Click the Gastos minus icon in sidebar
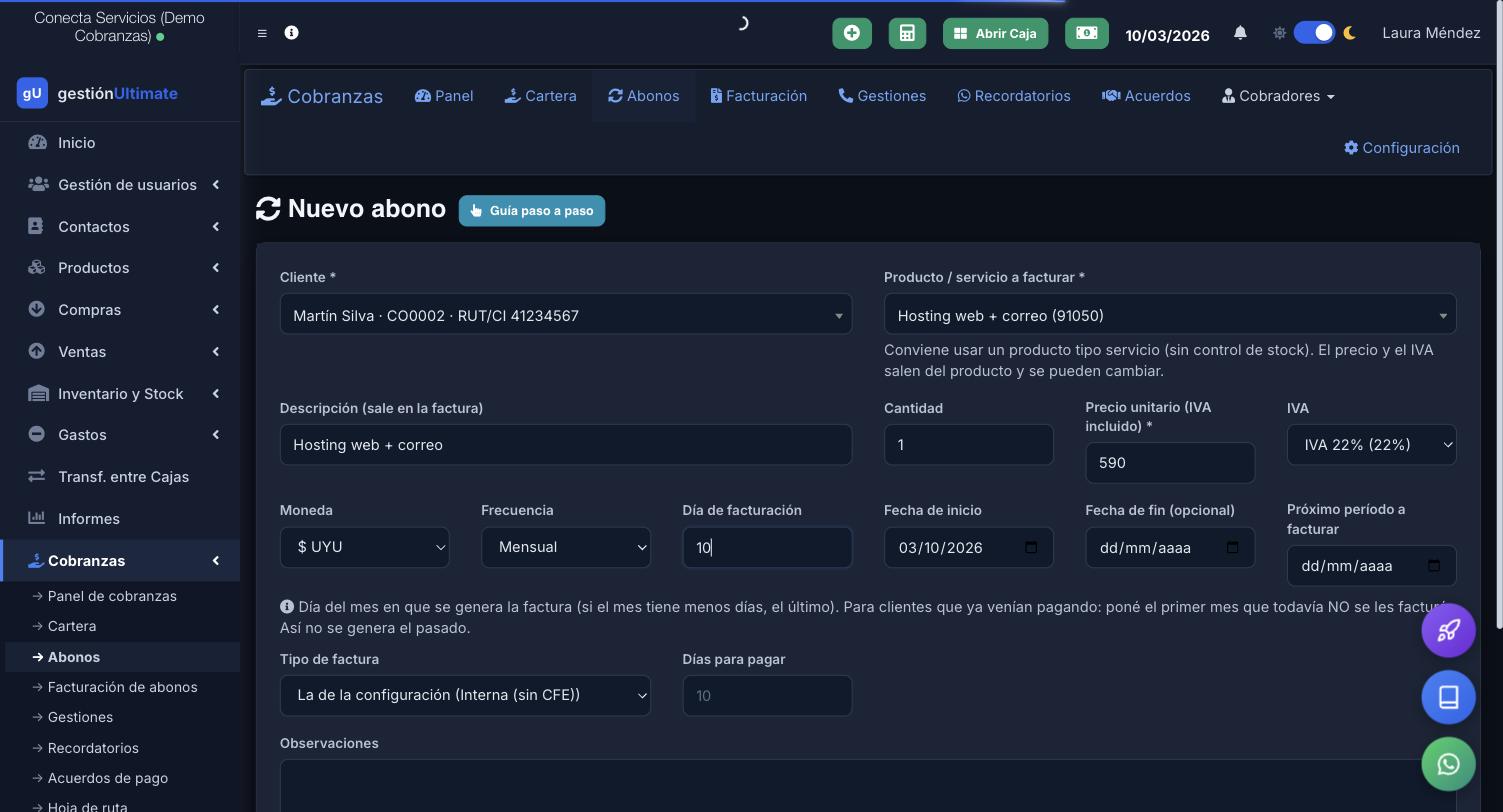The height and width of the screenshot is (812, 1503). [37, 435]
